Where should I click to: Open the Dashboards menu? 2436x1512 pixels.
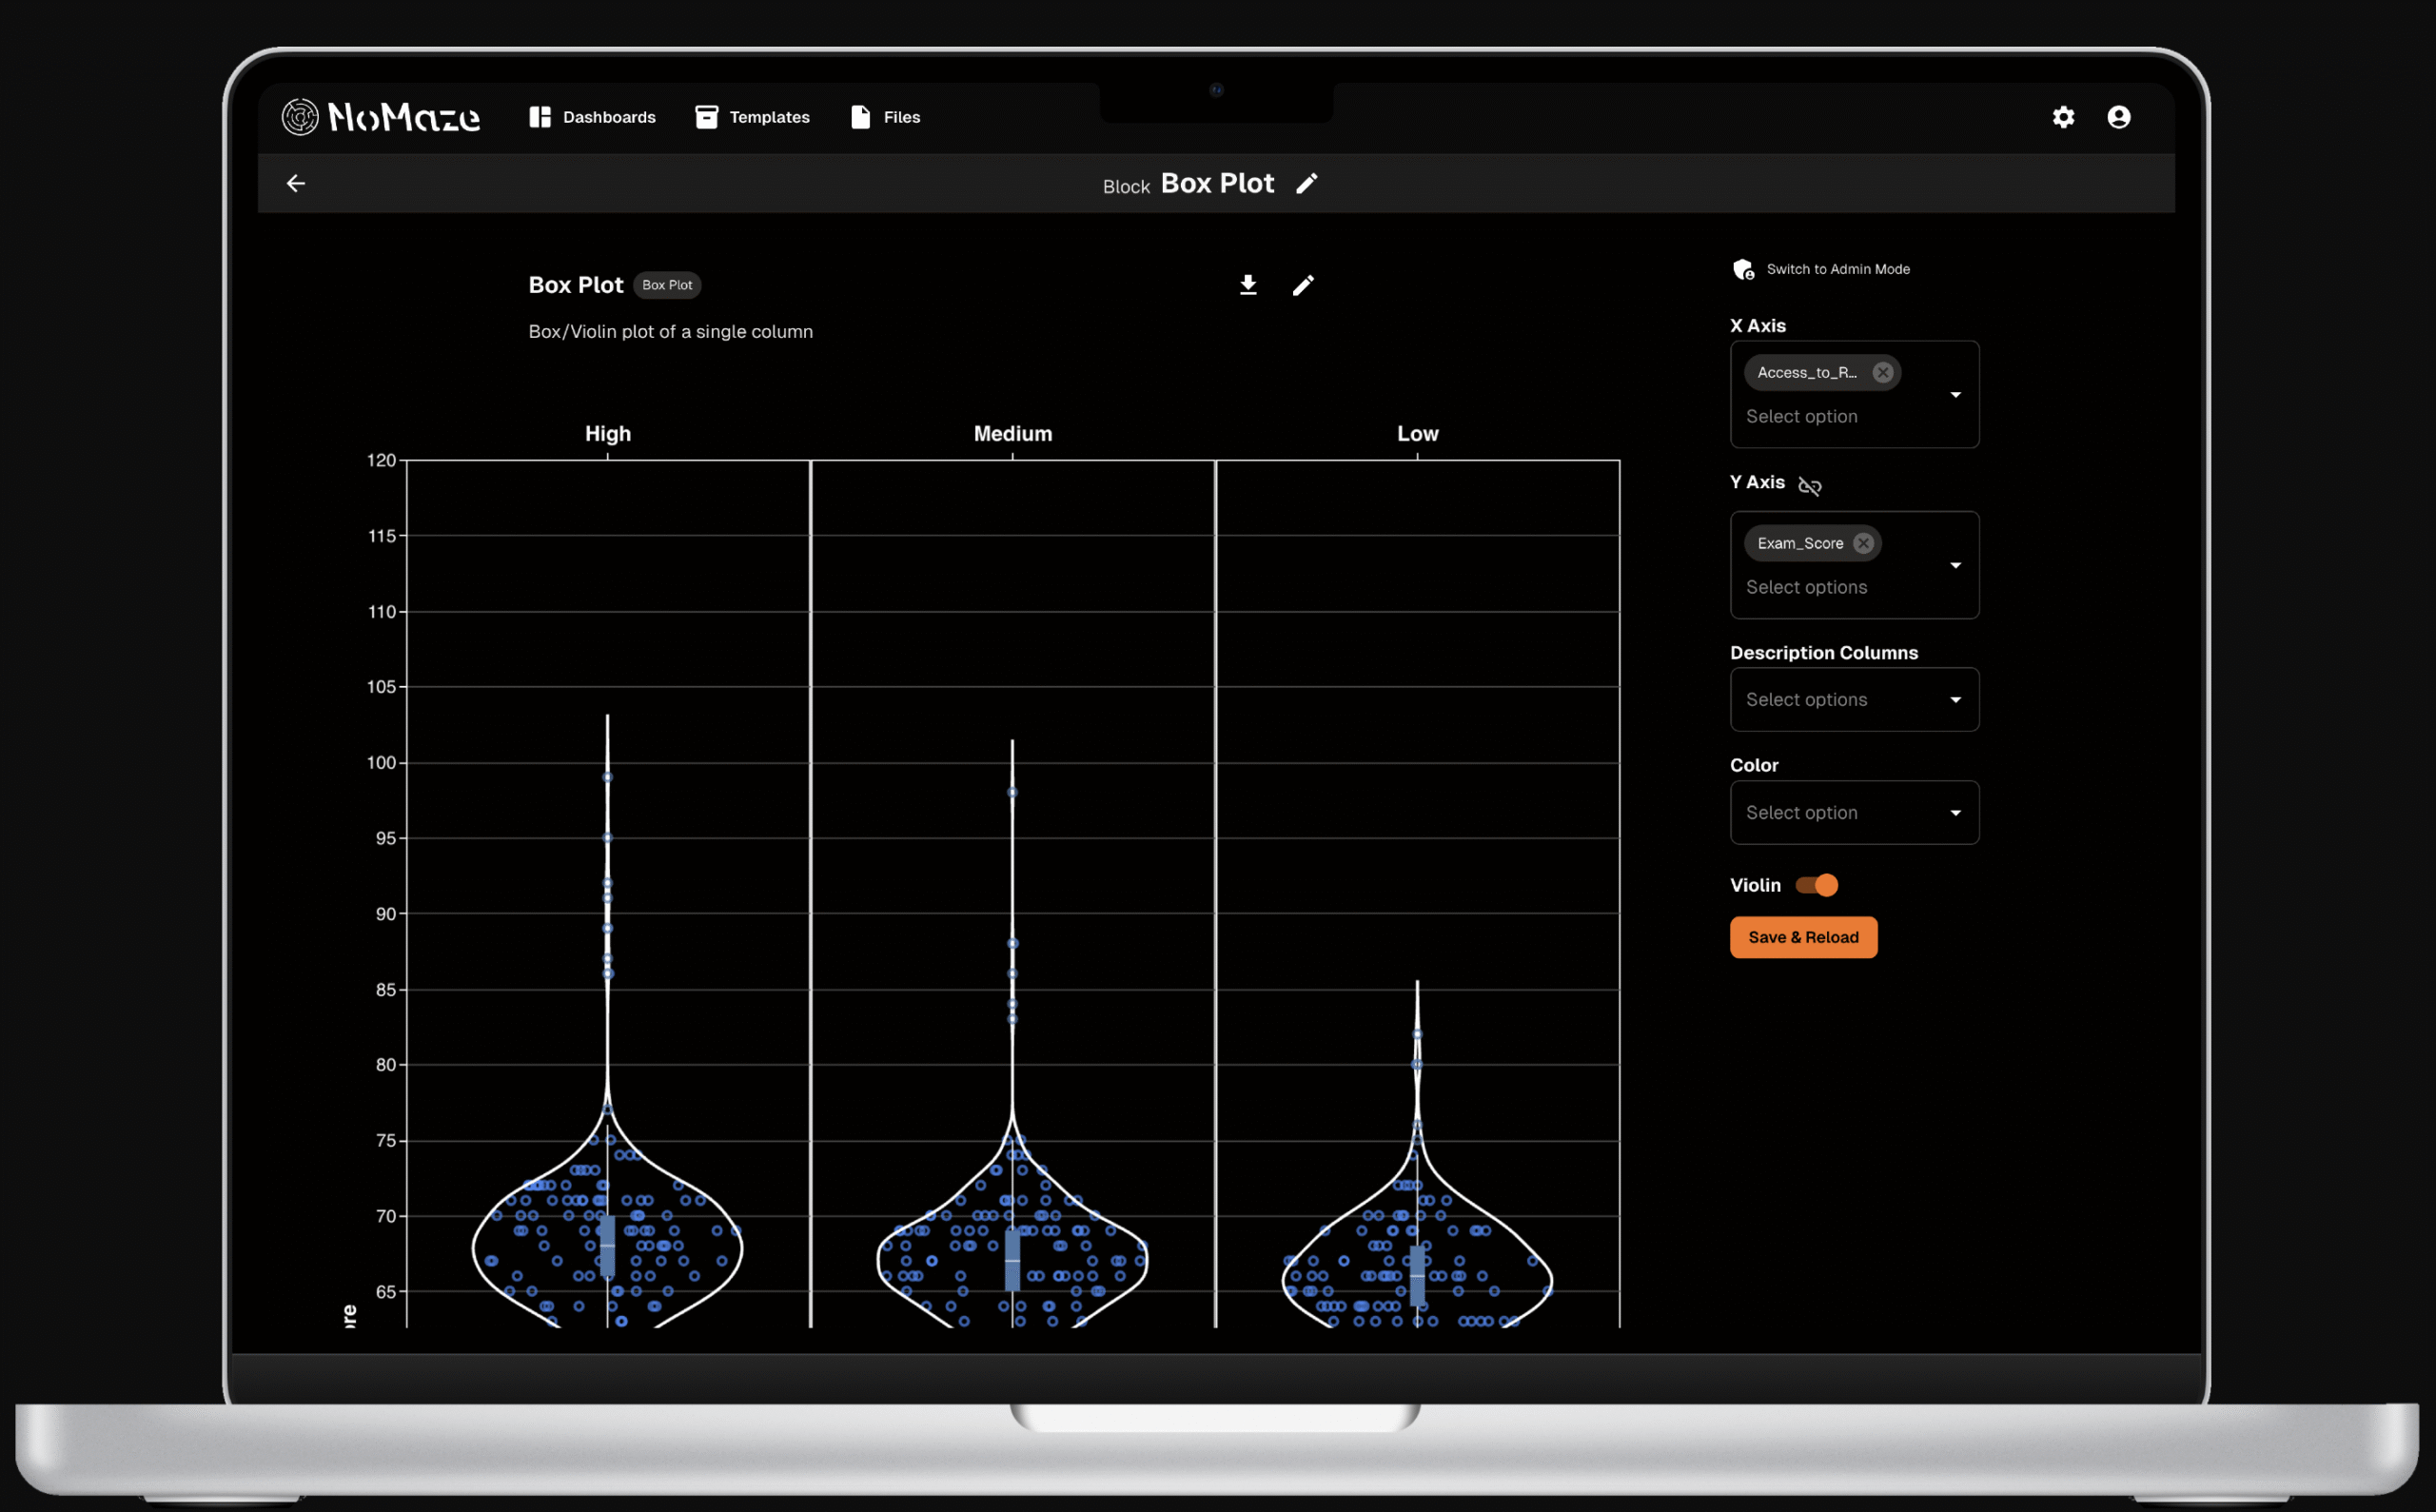pyautogui.click(x=593, y=117)
